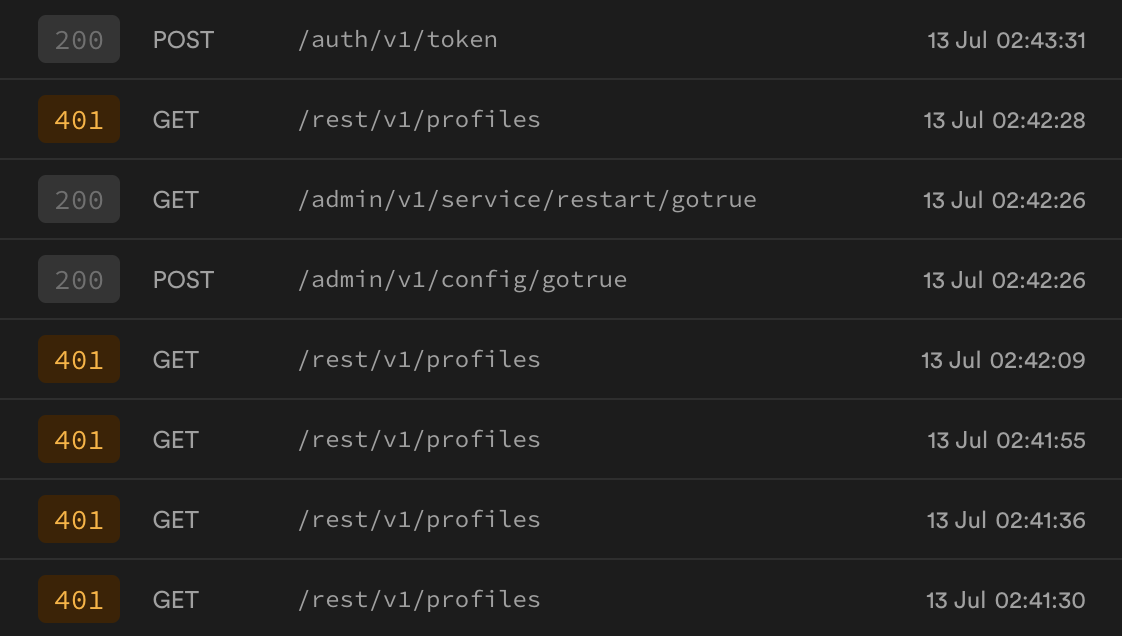Open the /auth/v1/token request path link
The height and width of the screenshot is (636, 1122).
tap(397, 39)
